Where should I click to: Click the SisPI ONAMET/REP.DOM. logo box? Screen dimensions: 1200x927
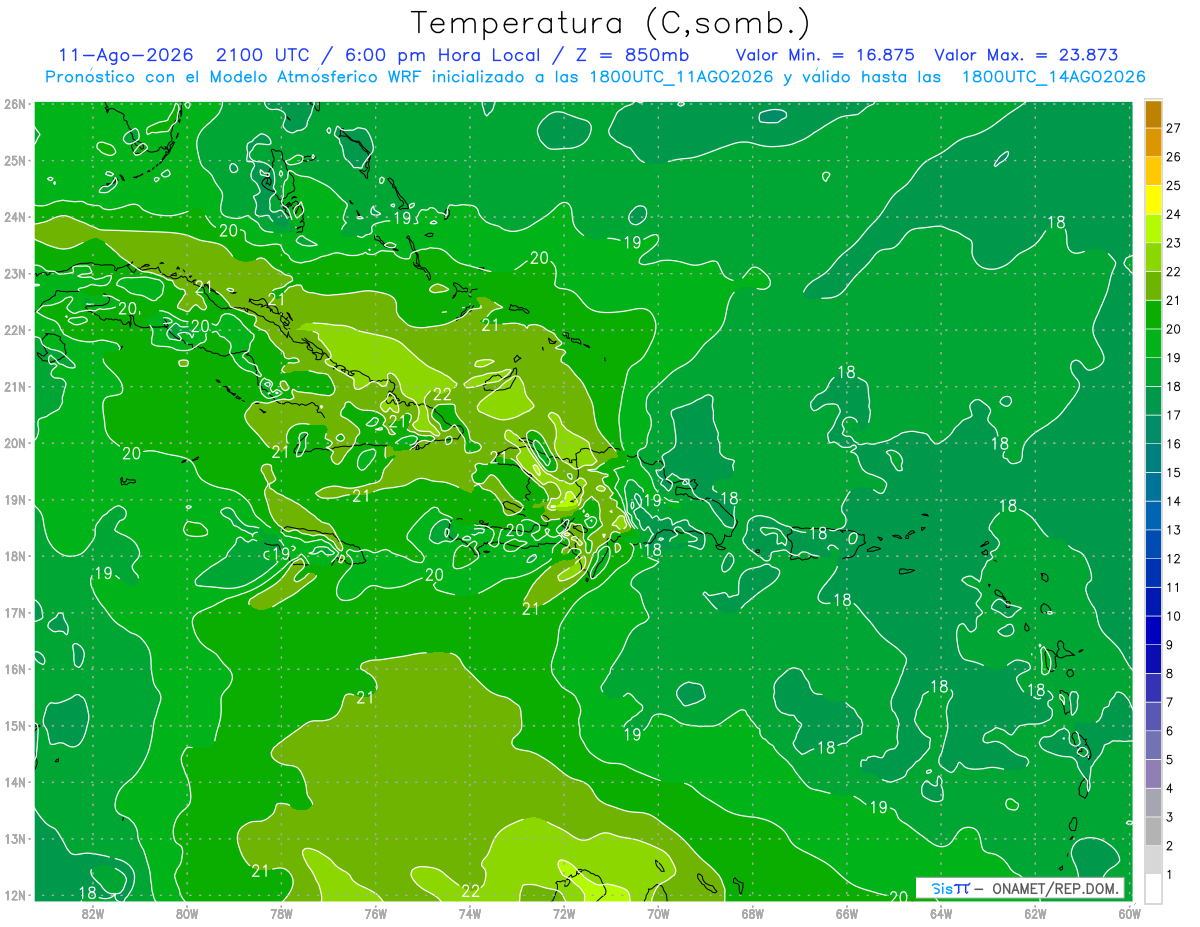1020,888
